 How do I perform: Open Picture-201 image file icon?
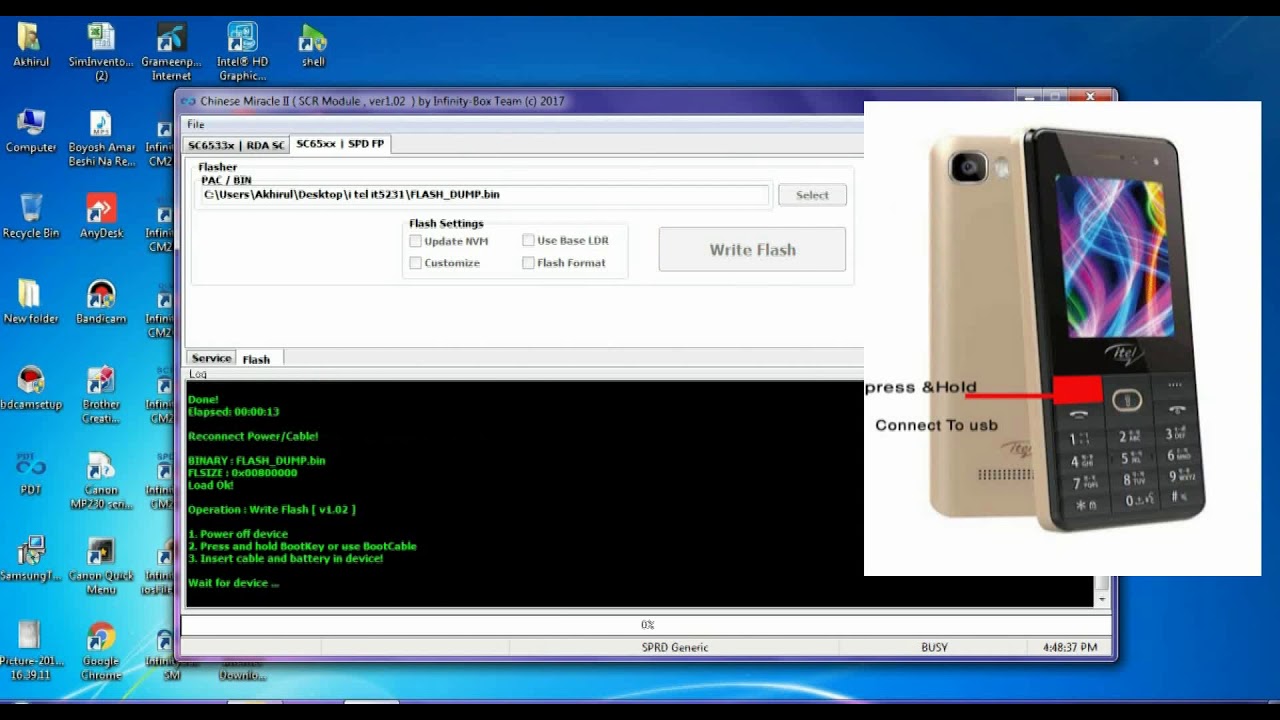(31, 651)
